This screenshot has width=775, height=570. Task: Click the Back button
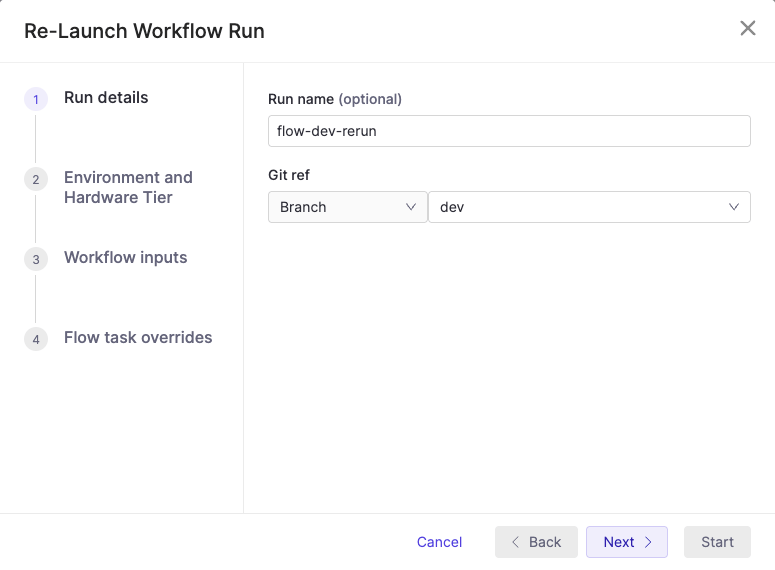(x=536, y=542)
